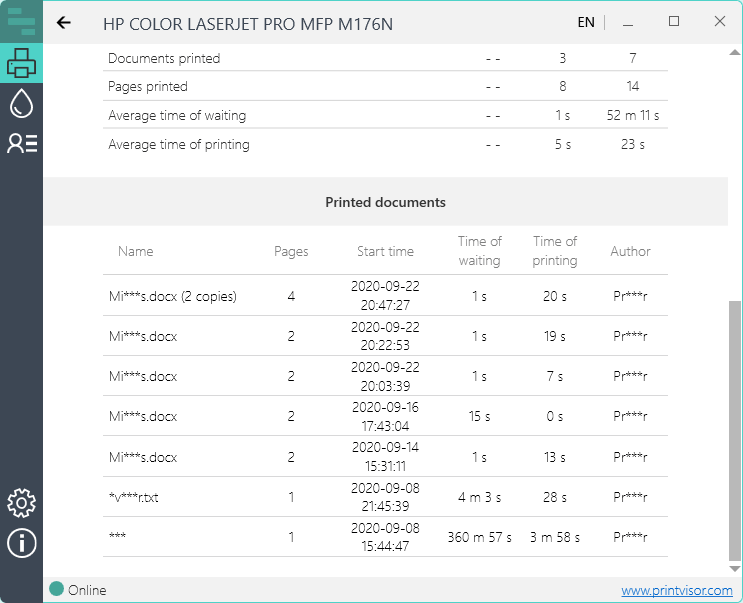Screen dimensions: 743x603
Task: Click the back arrow icon
Action: (x=64, y=22)
